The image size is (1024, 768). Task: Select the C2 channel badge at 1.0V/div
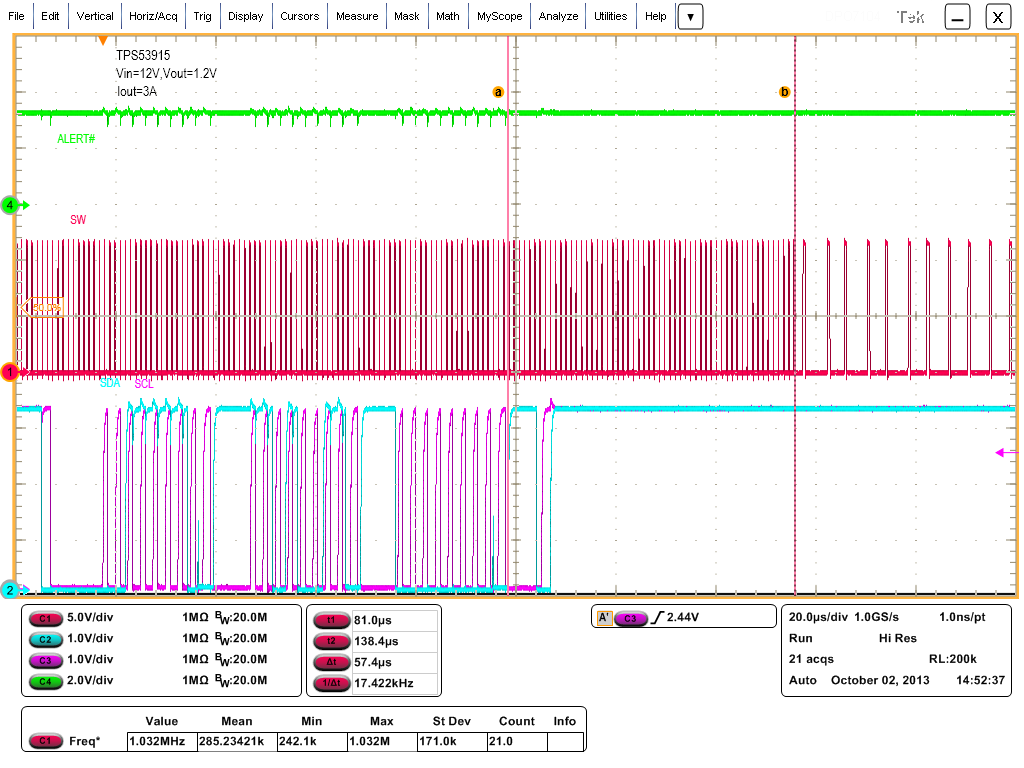pos(46,639)
